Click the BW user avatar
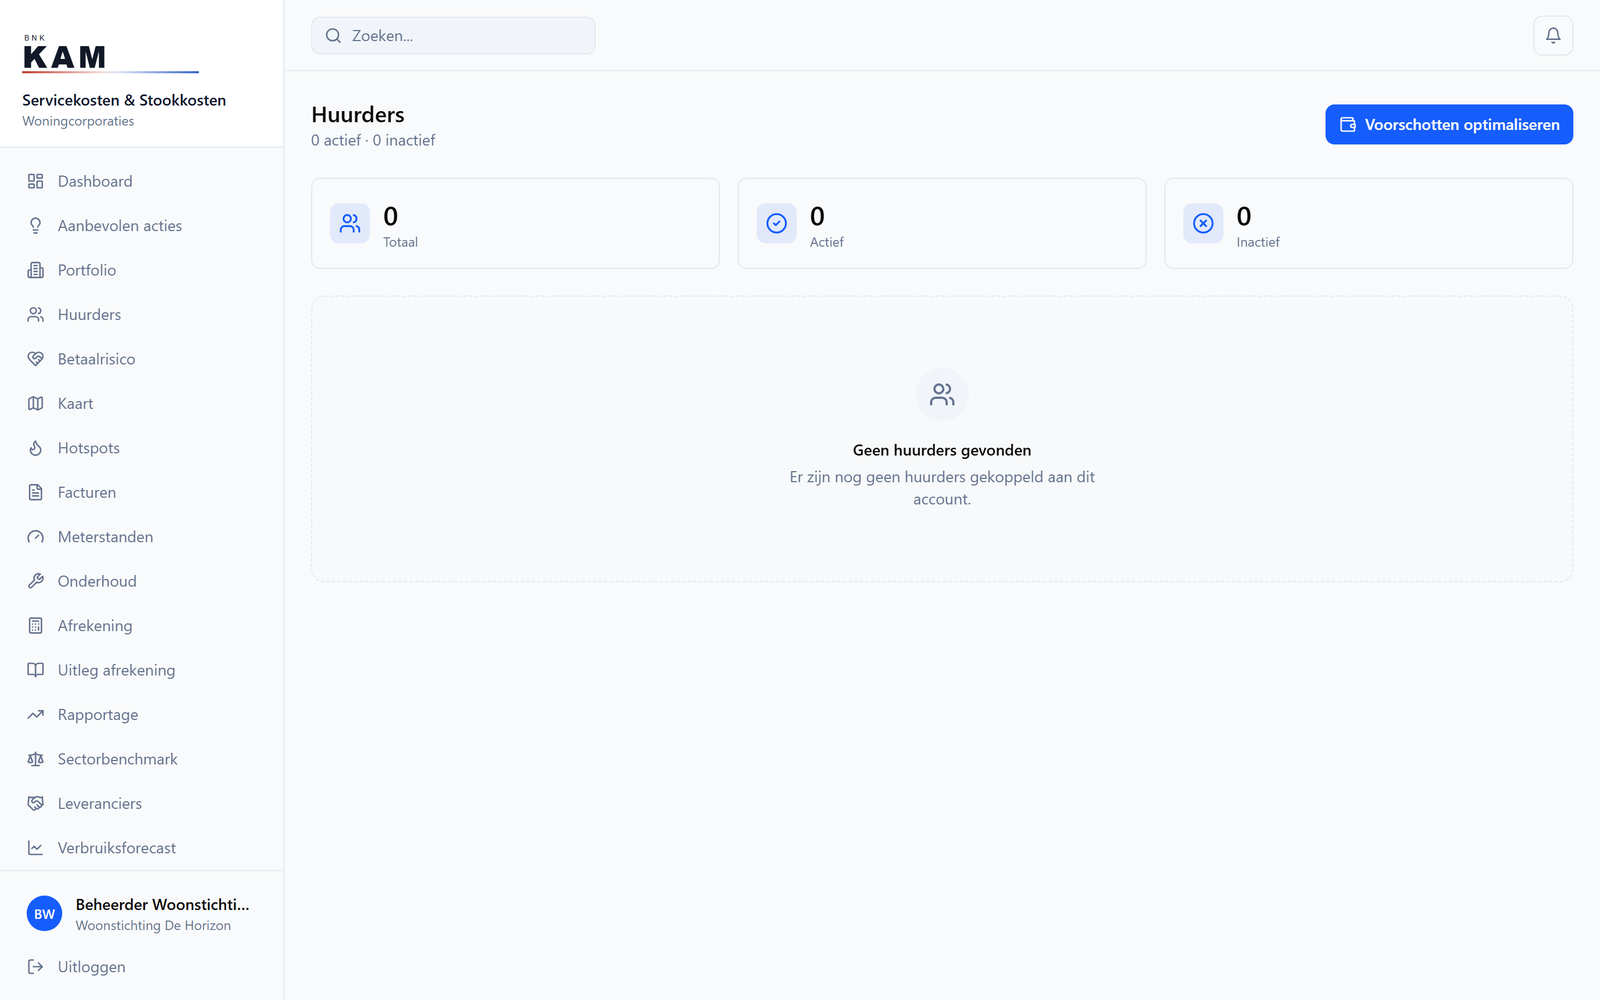1600x1000 pixels. coord(44,914)
